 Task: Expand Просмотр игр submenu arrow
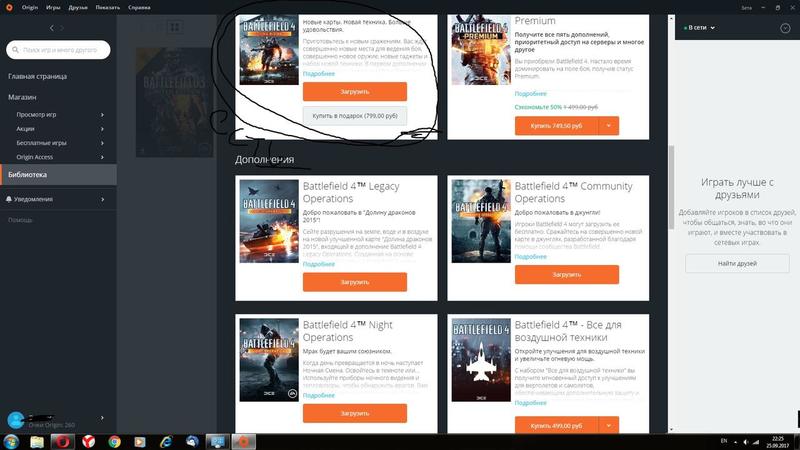pos(102,115)
